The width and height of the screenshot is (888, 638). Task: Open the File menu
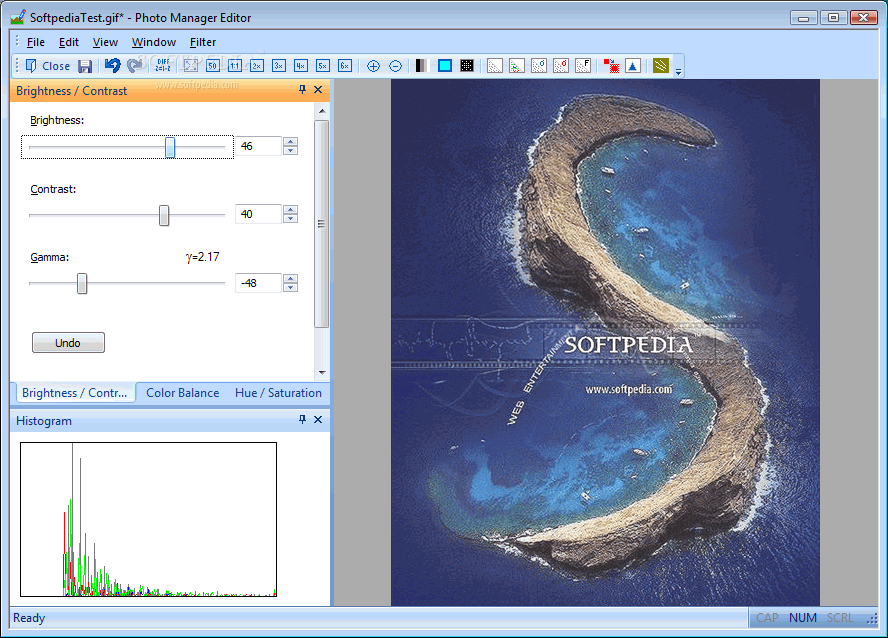point(36,42)
